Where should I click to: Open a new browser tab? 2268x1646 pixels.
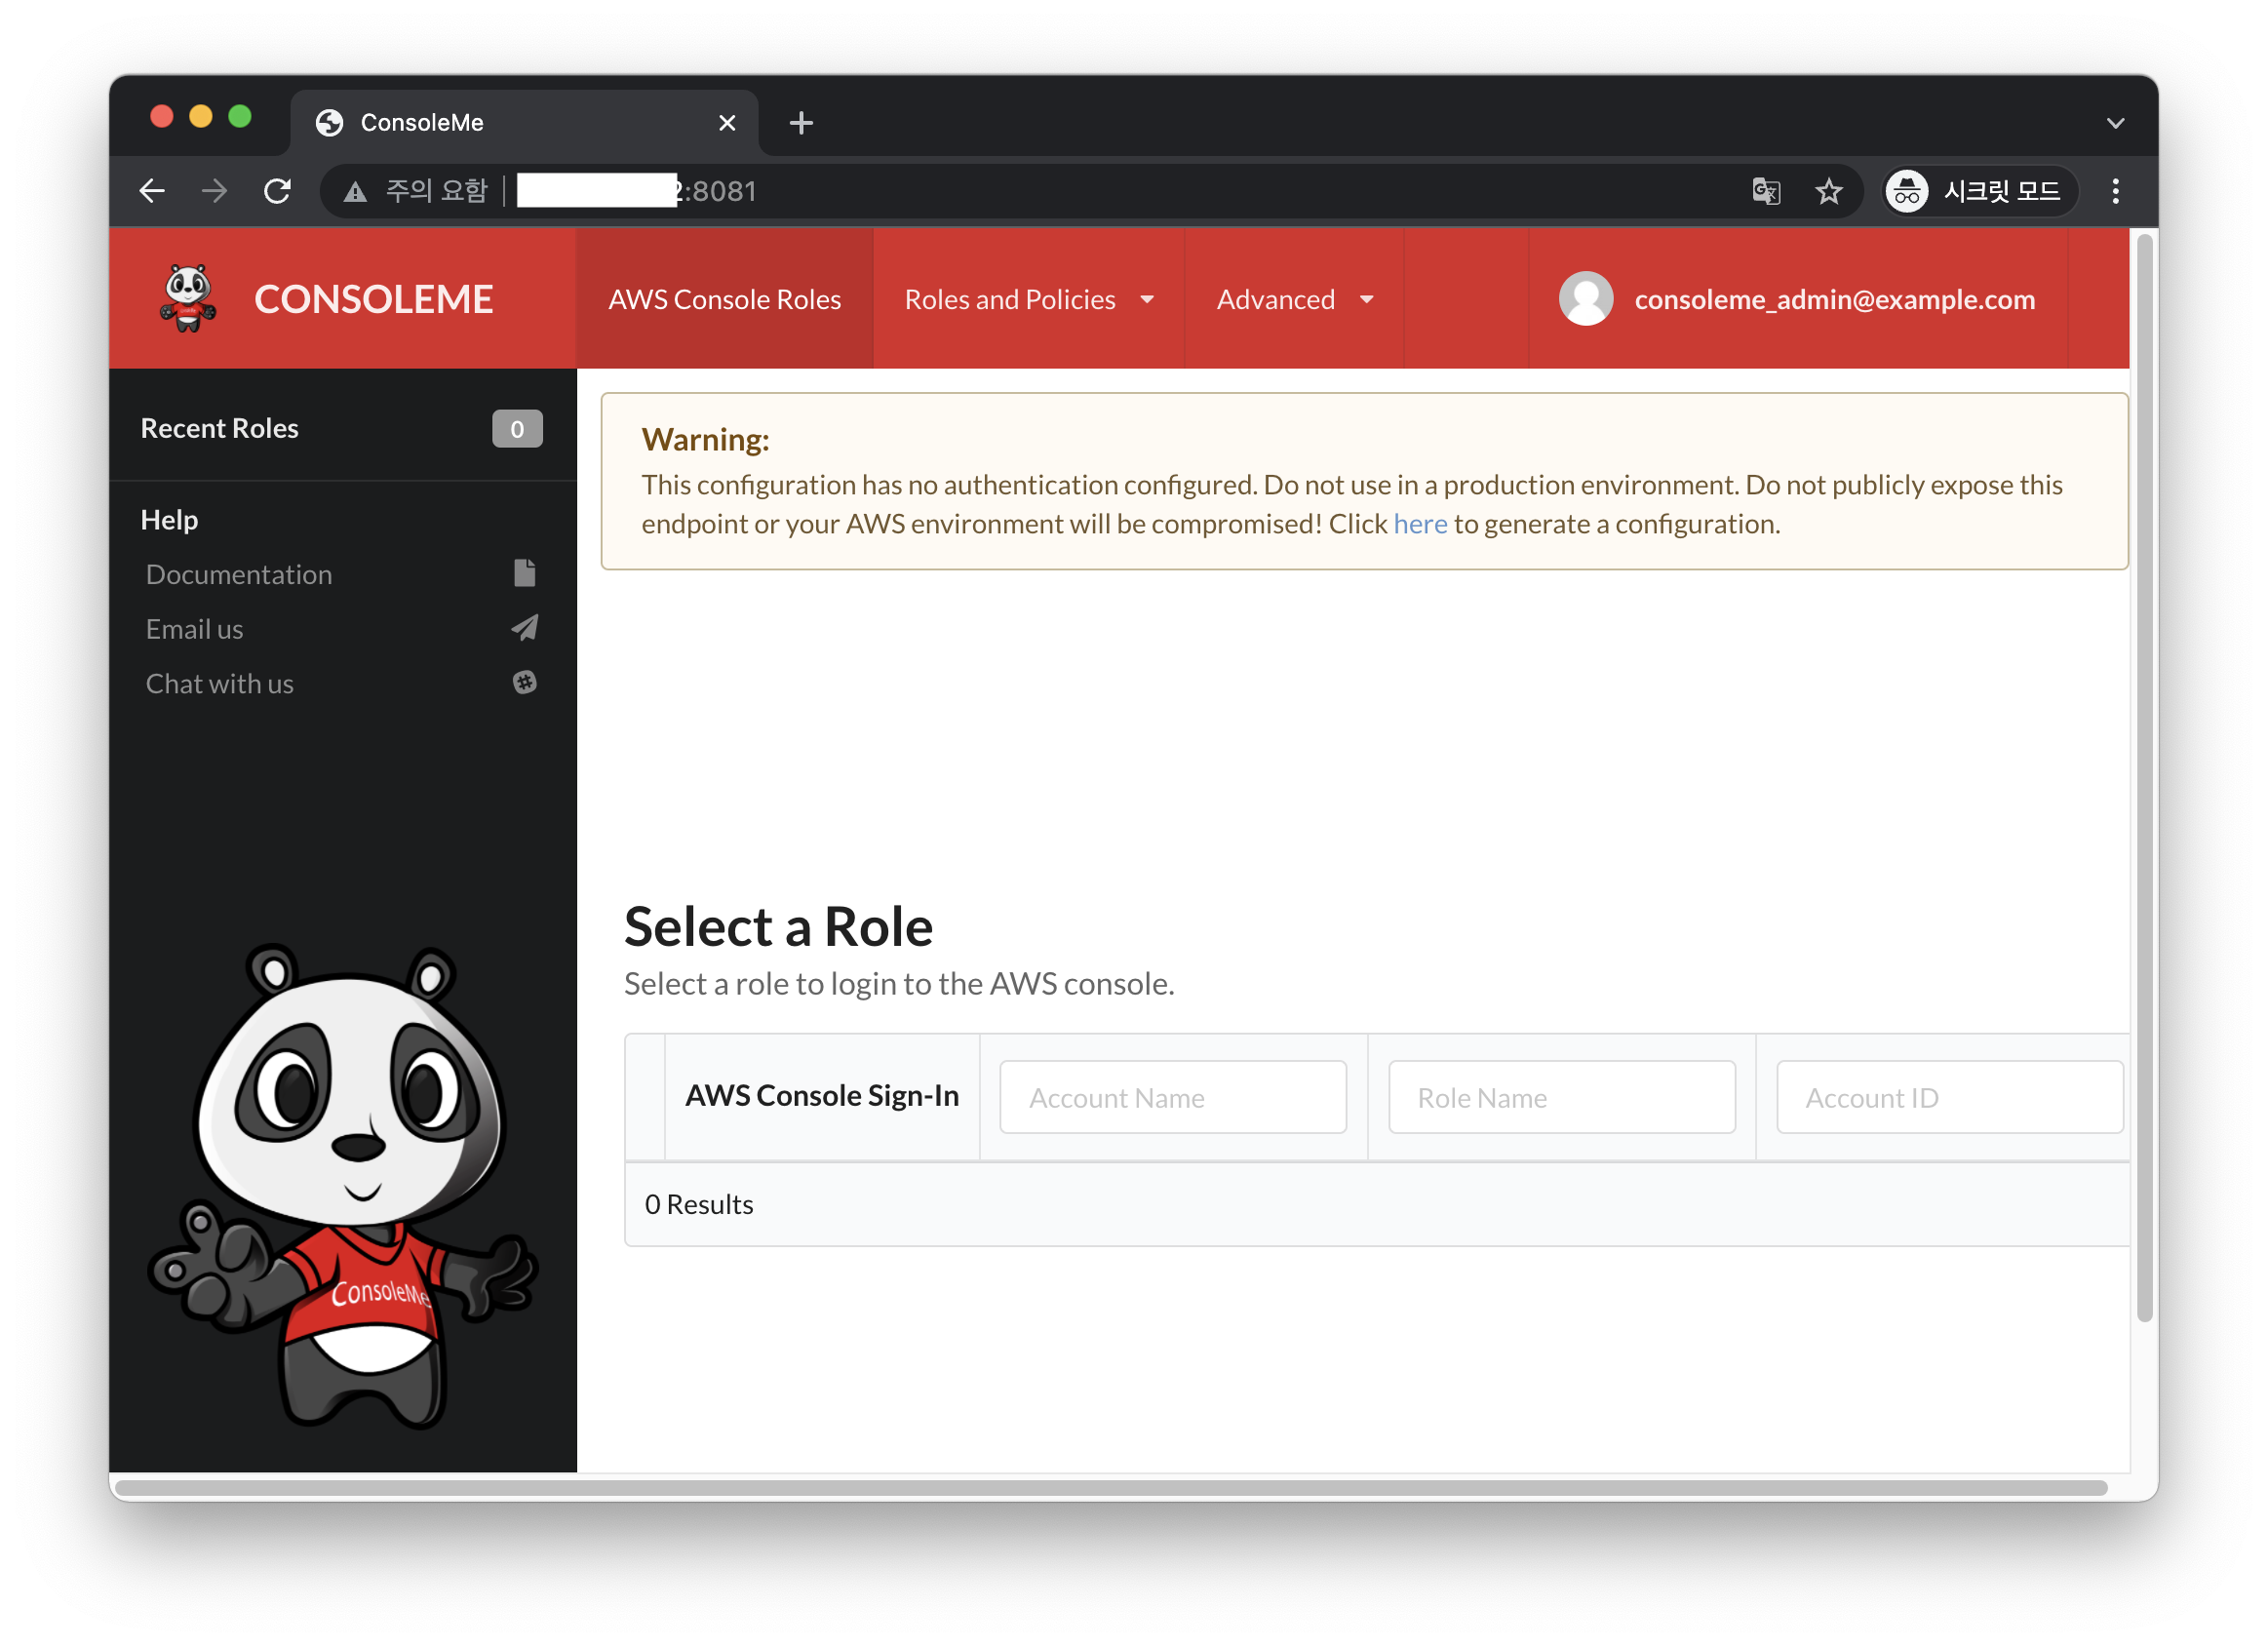801,123
